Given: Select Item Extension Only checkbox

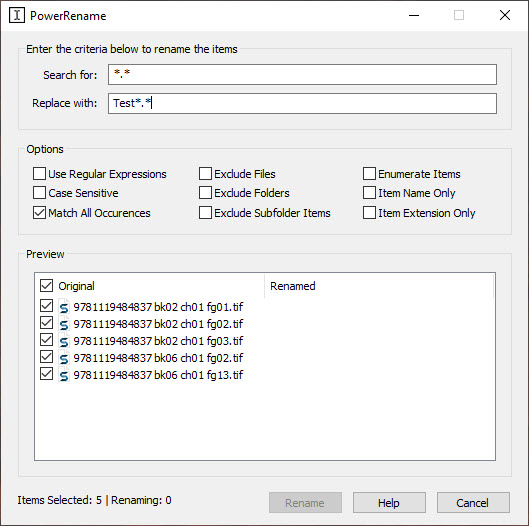Looking at the screenshot, I should coord(369,213).
